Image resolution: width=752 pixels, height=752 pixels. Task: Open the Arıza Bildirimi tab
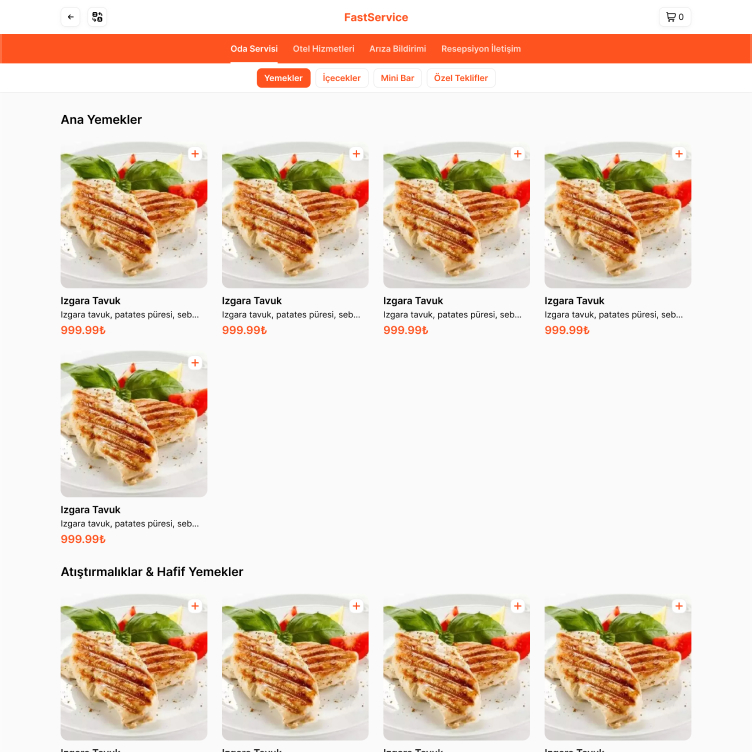pos(398,49)
